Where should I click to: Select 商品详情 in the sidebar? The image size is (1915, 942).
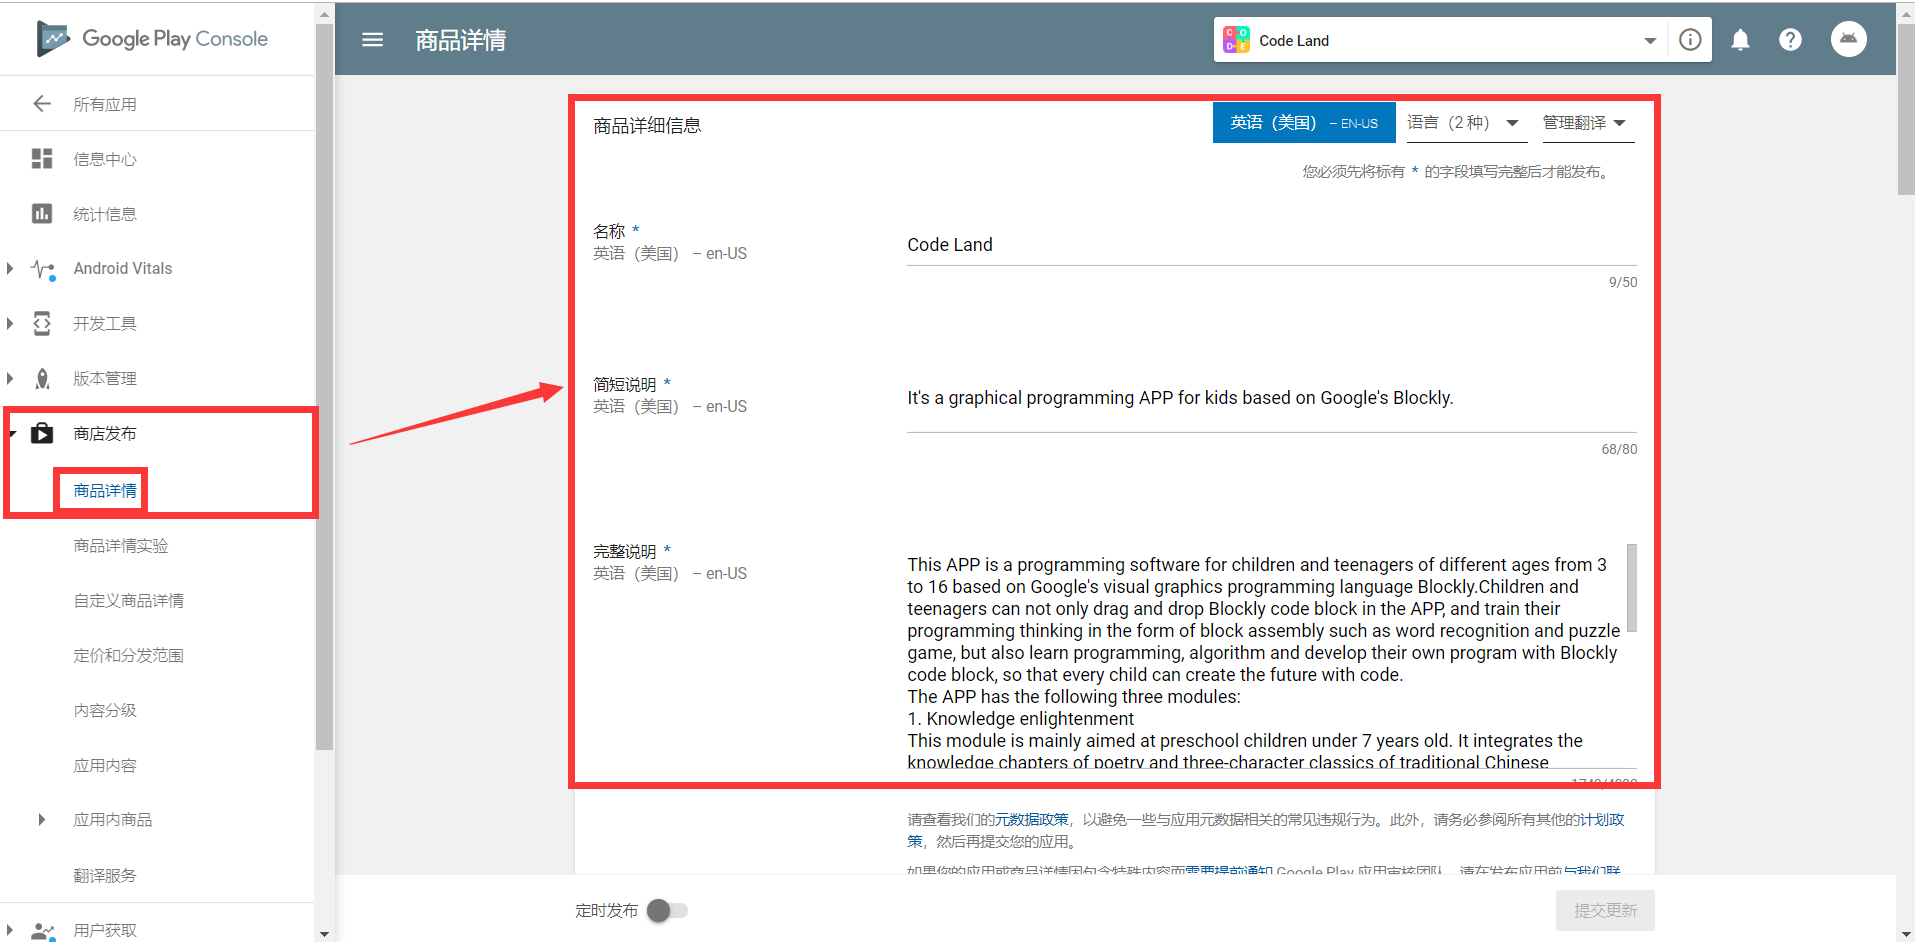[105, 490]
